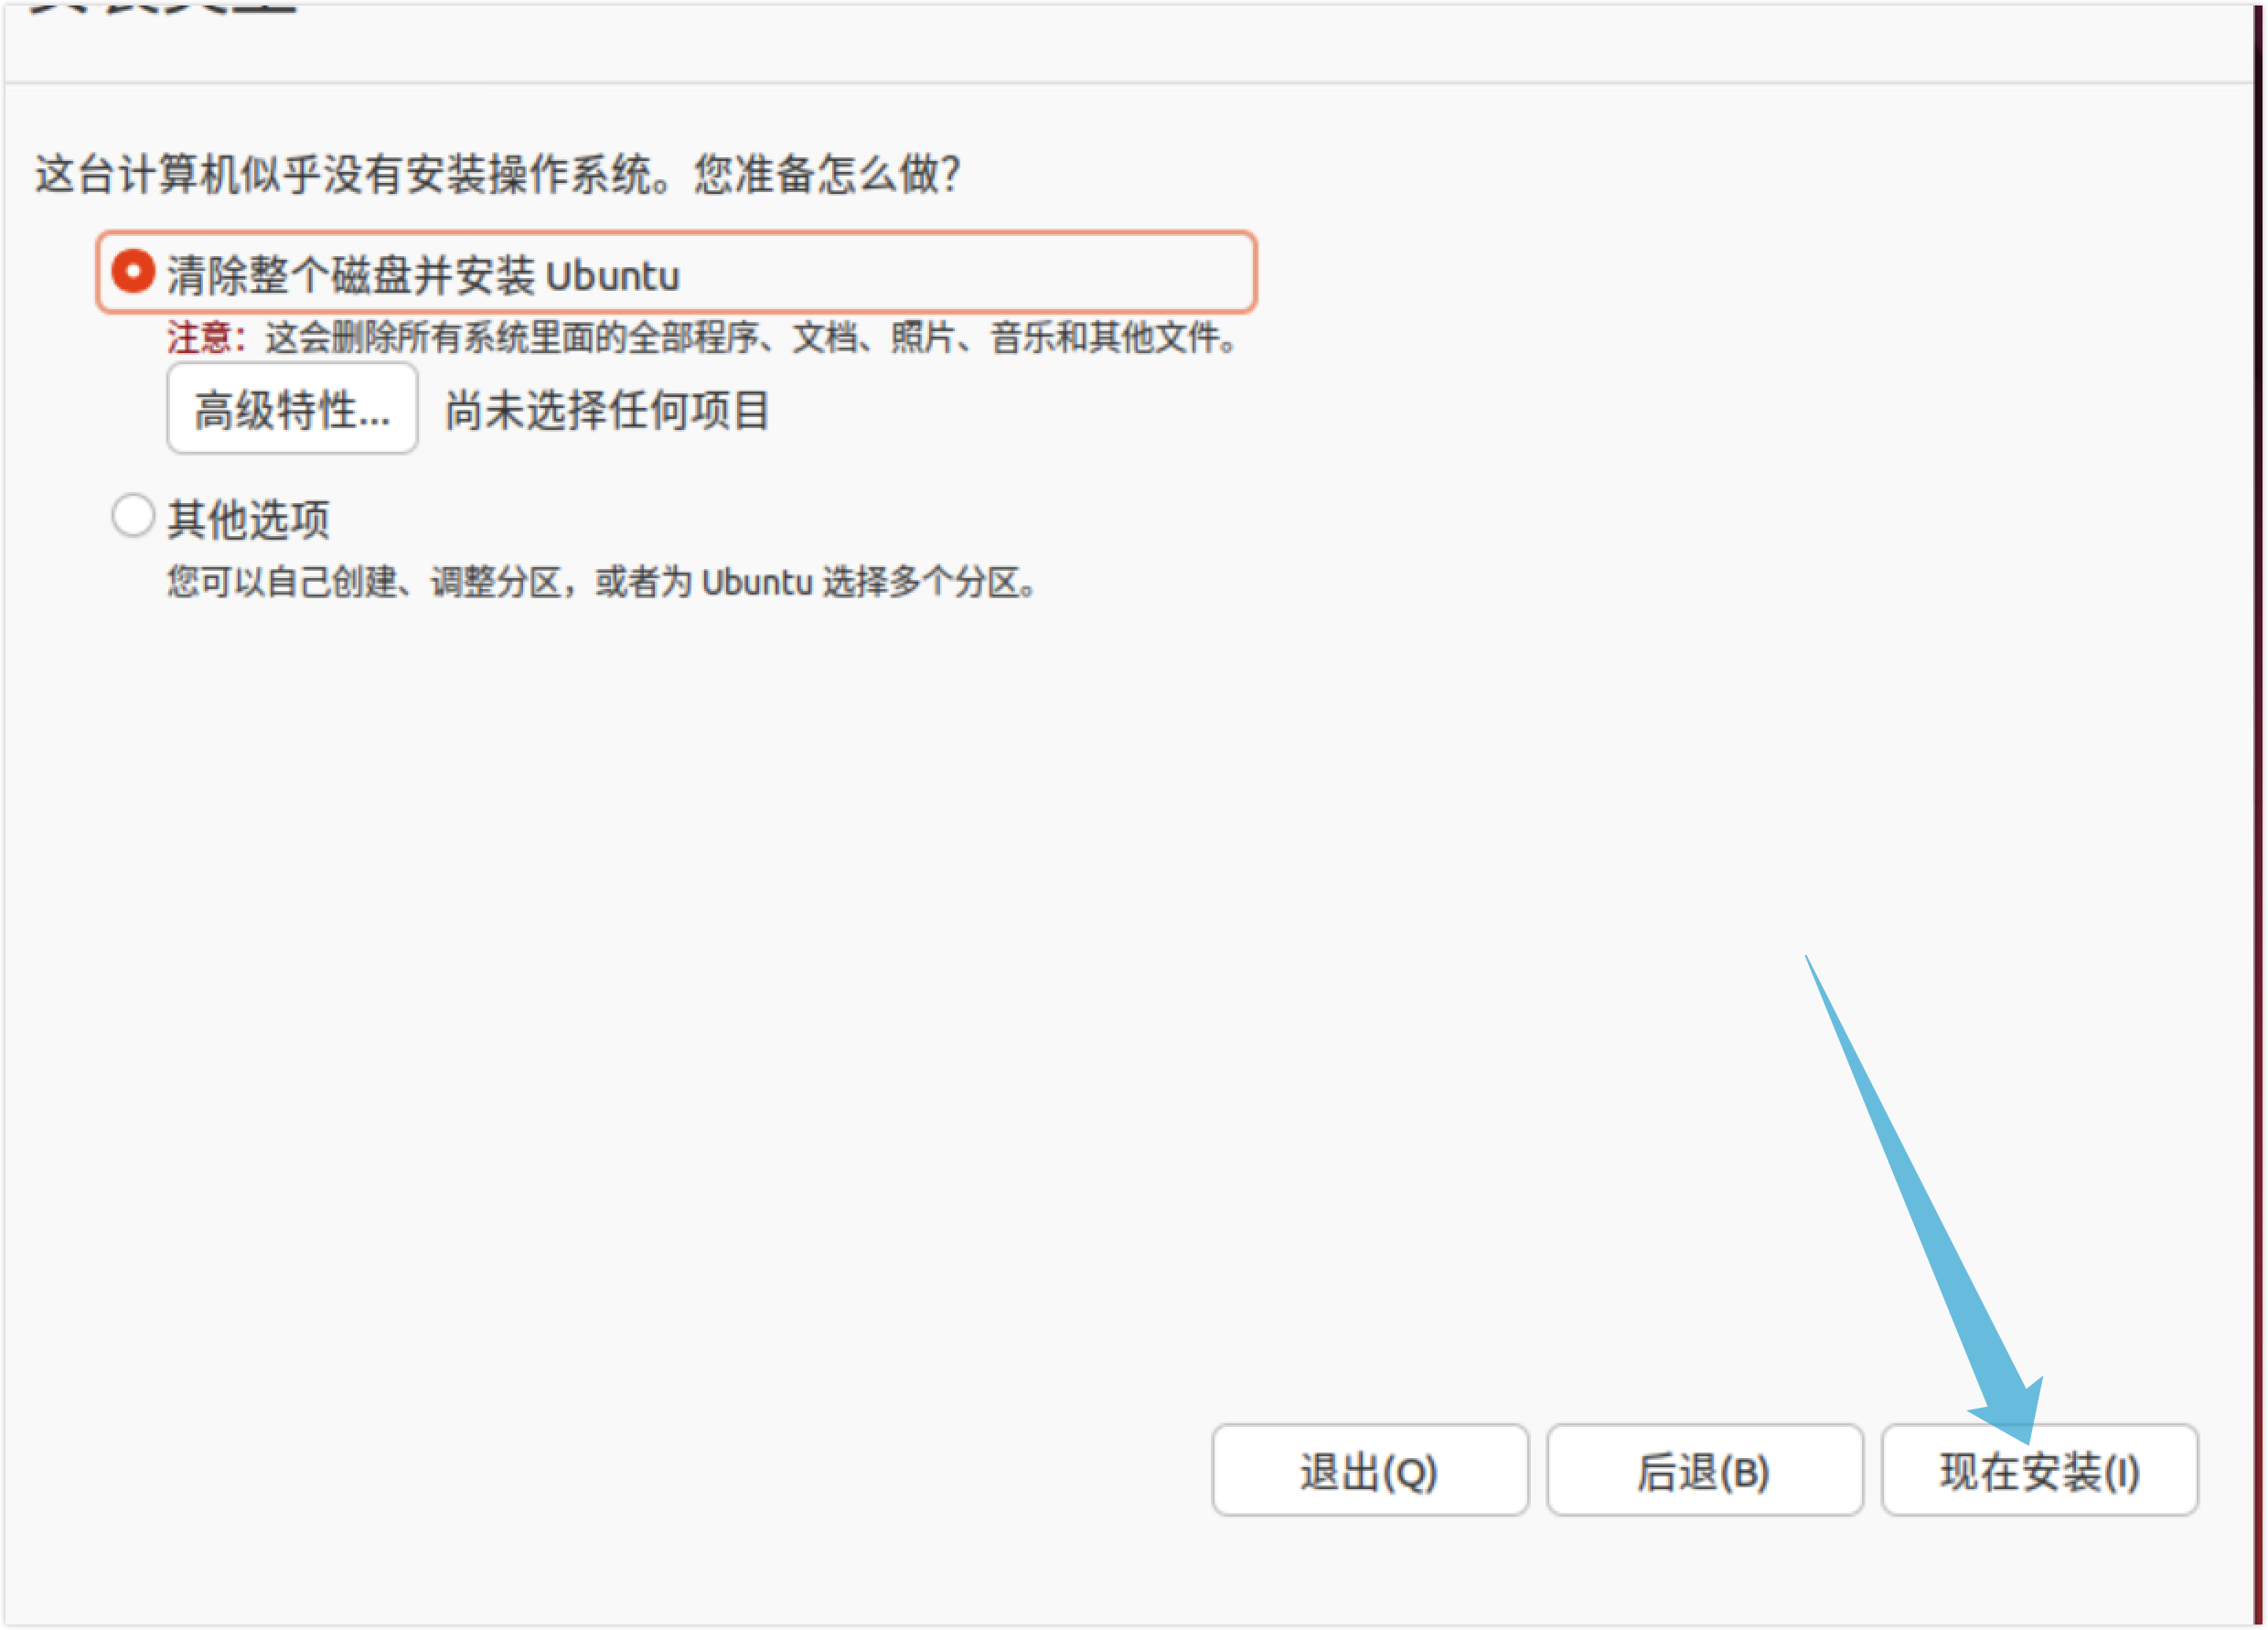Click the 尚未选择任何项目 status text

pos(607,411)
